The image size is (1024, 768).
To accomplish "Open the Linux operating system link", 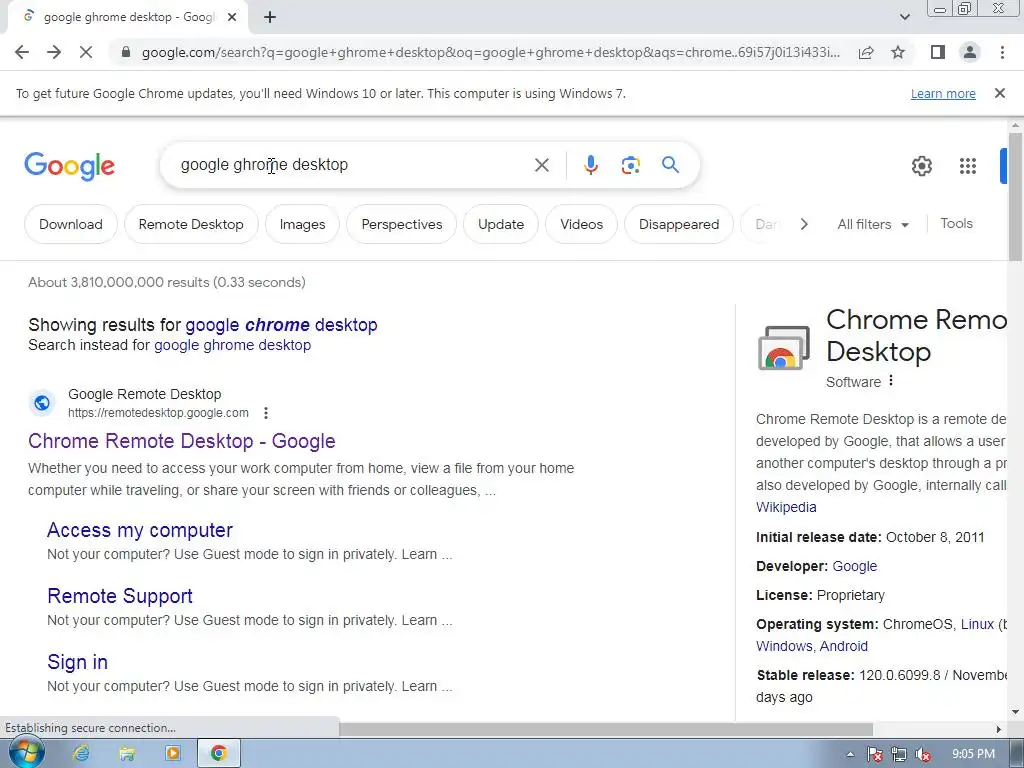I will [x=977, y=624].
